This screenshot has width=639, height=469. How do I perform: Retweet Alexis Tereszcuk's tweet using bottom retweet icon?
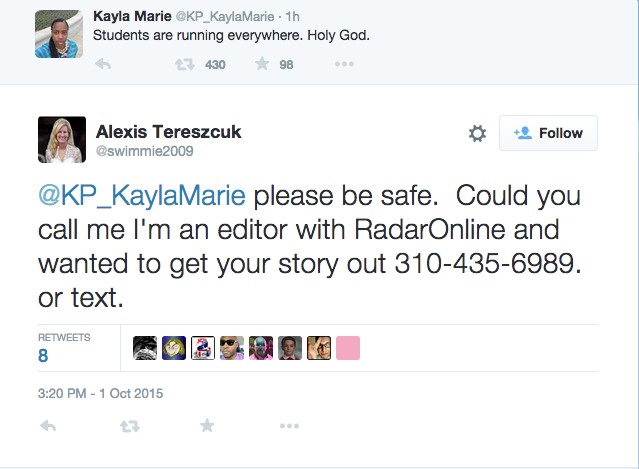(x=130, y=426)
